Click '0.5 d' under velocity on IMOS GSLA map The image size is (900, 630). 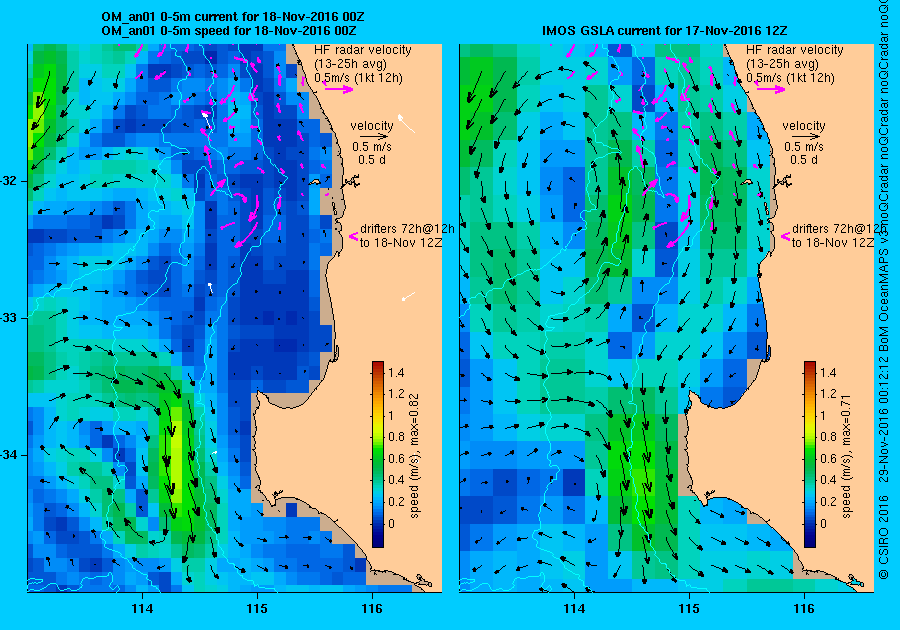(x=804, y=160)
